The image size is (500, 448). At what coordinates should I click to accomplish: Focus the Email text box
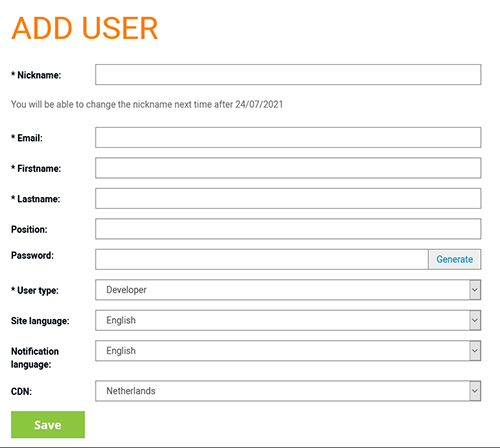pos(288,137)
